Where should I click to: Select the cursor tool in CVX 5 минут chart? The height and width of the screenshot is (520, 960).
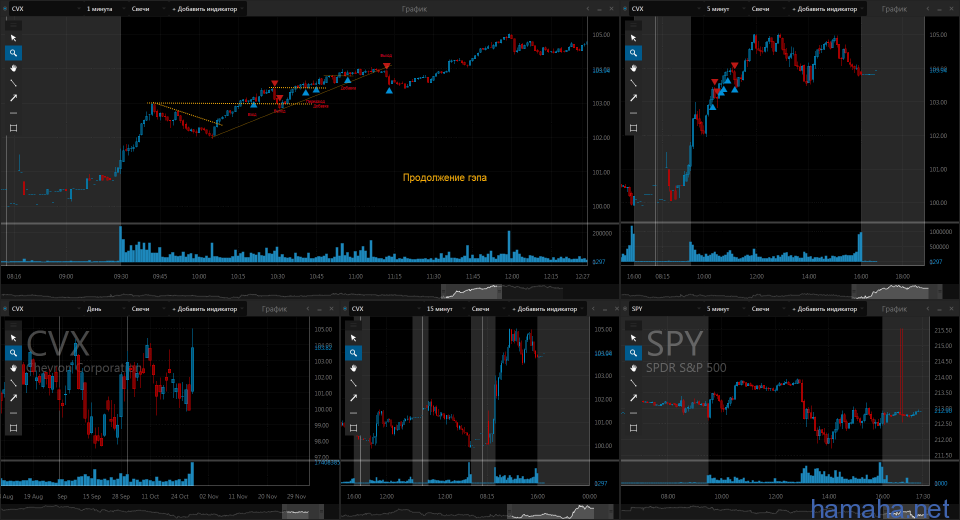634,38
